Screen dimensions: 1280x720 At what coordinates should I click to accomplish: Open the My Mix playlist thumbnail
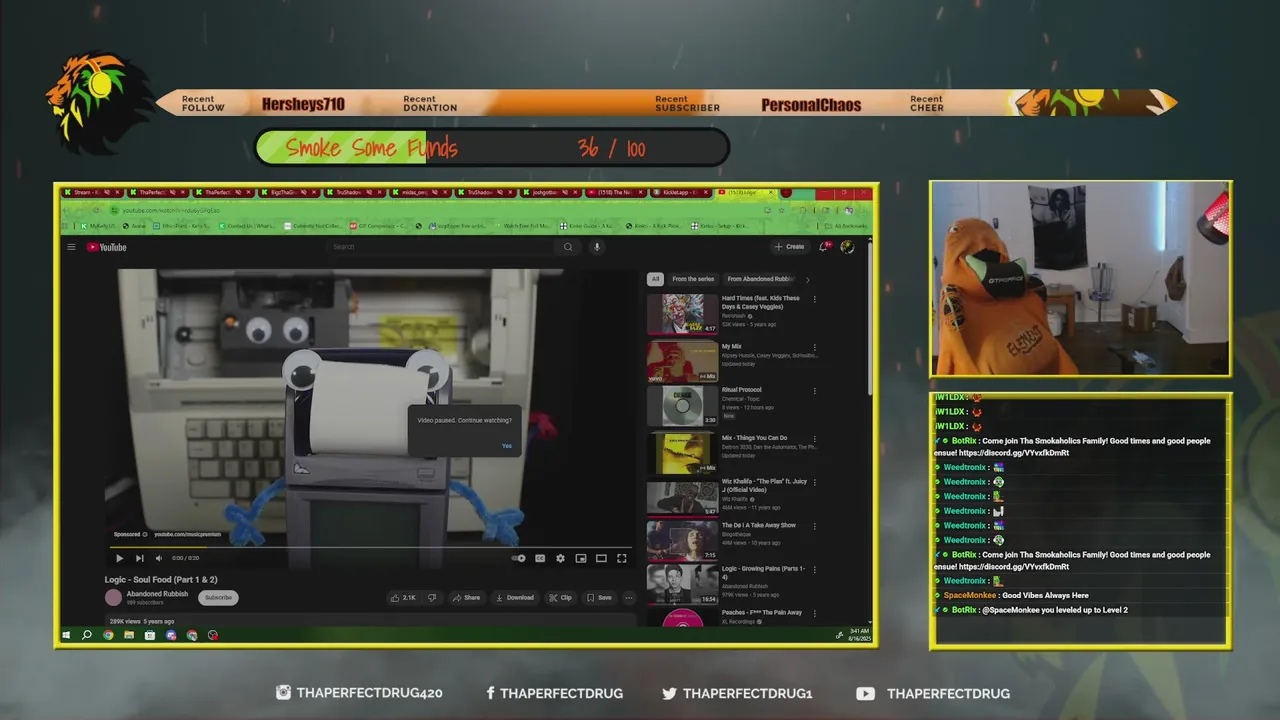click(x=682, y=361)
